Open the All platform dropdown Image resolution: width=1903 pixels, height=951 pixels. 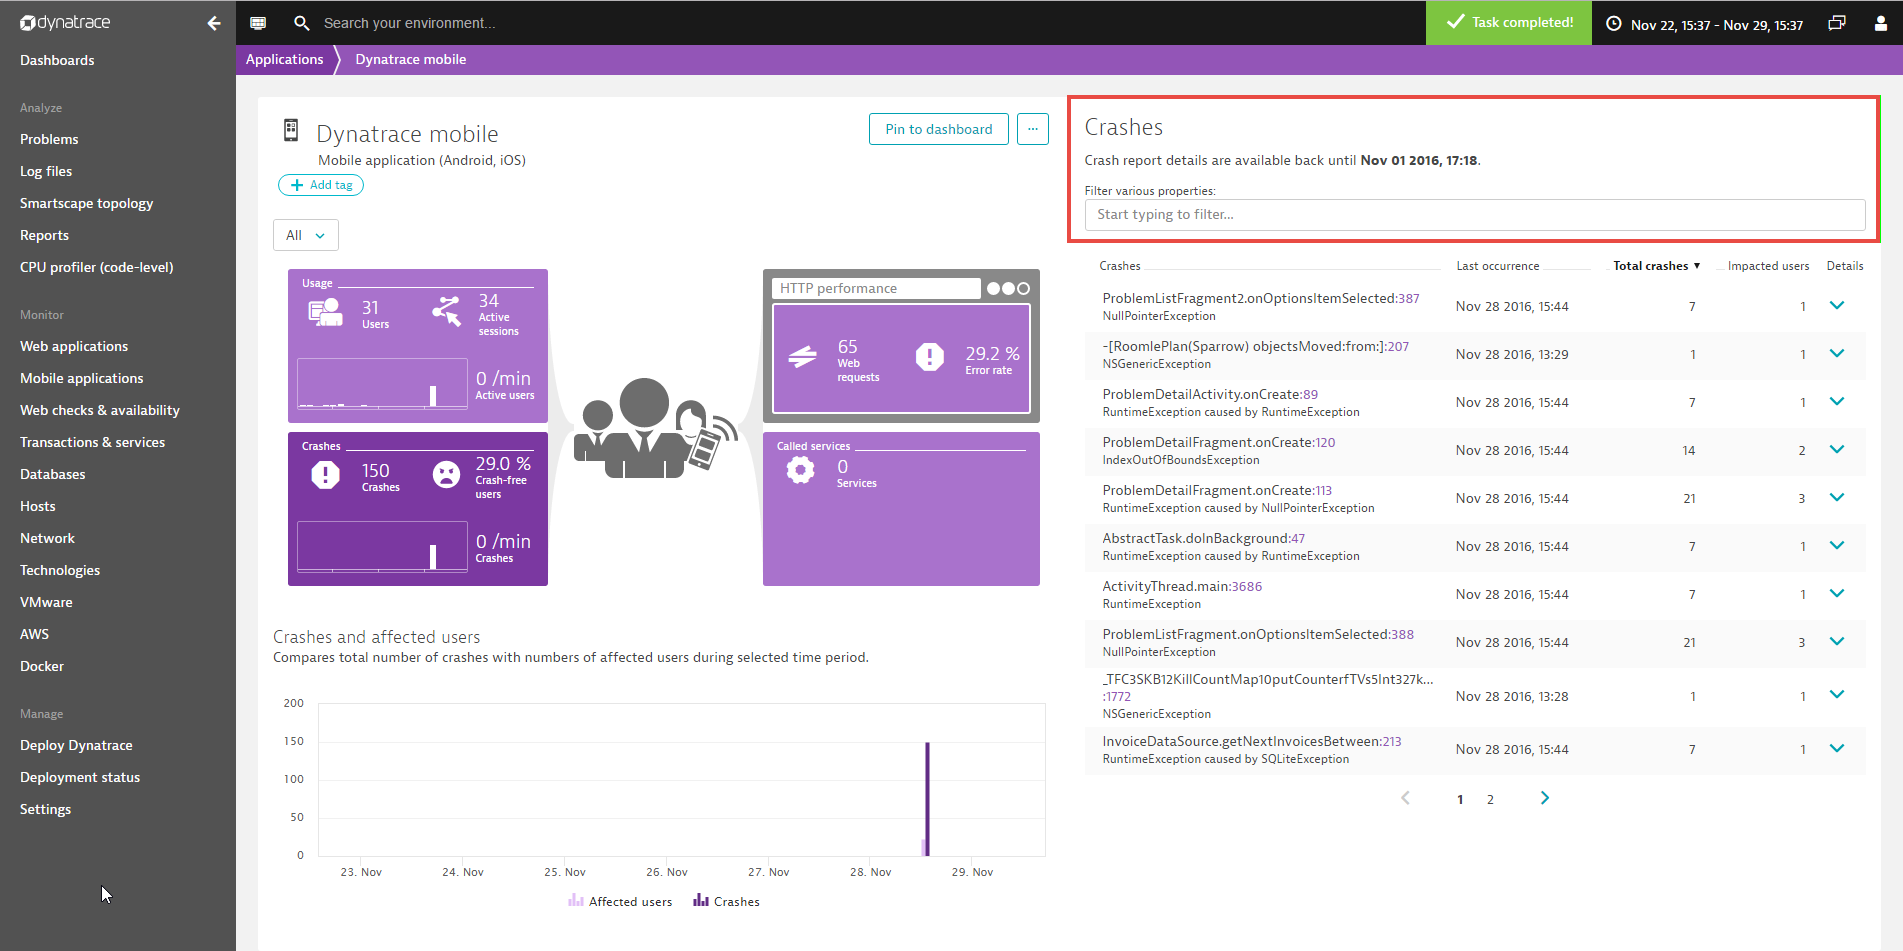(306, 235)
